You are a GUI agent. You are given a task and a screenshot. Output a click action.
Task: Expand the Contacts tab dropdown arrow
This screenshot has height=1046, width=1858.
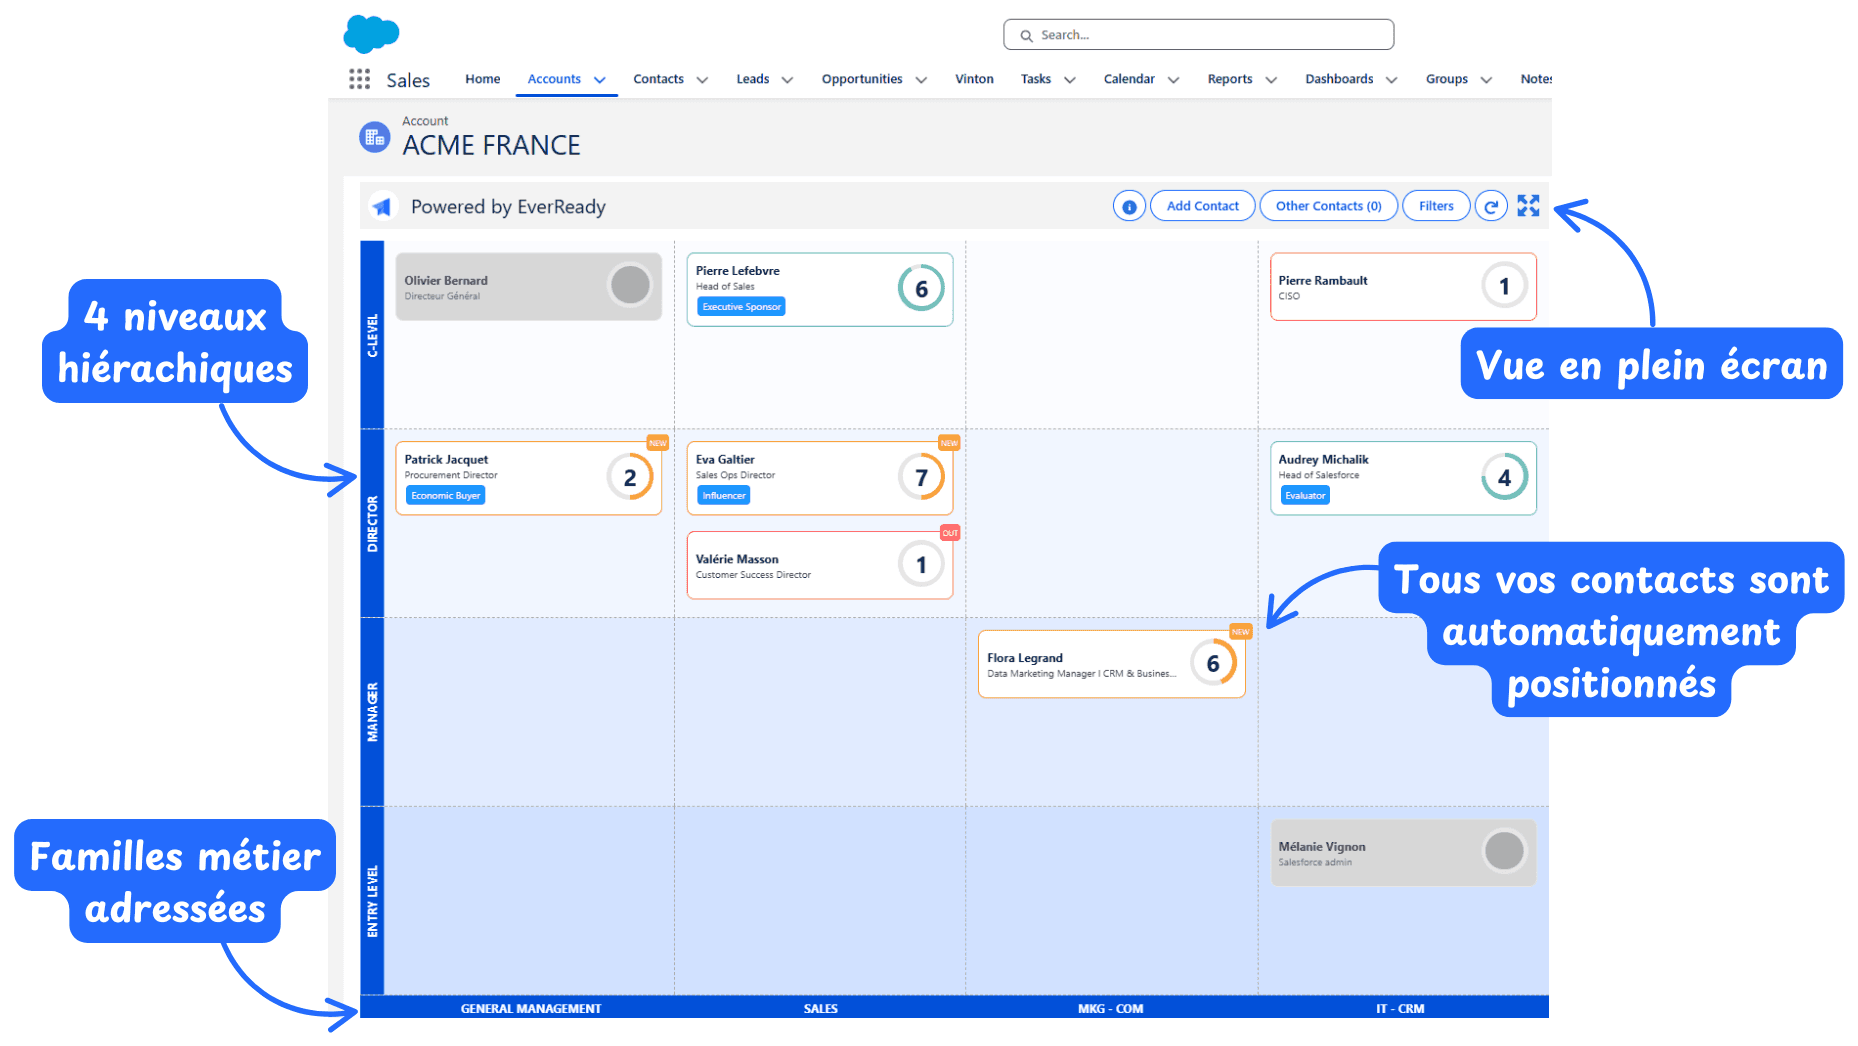(702, 80)
